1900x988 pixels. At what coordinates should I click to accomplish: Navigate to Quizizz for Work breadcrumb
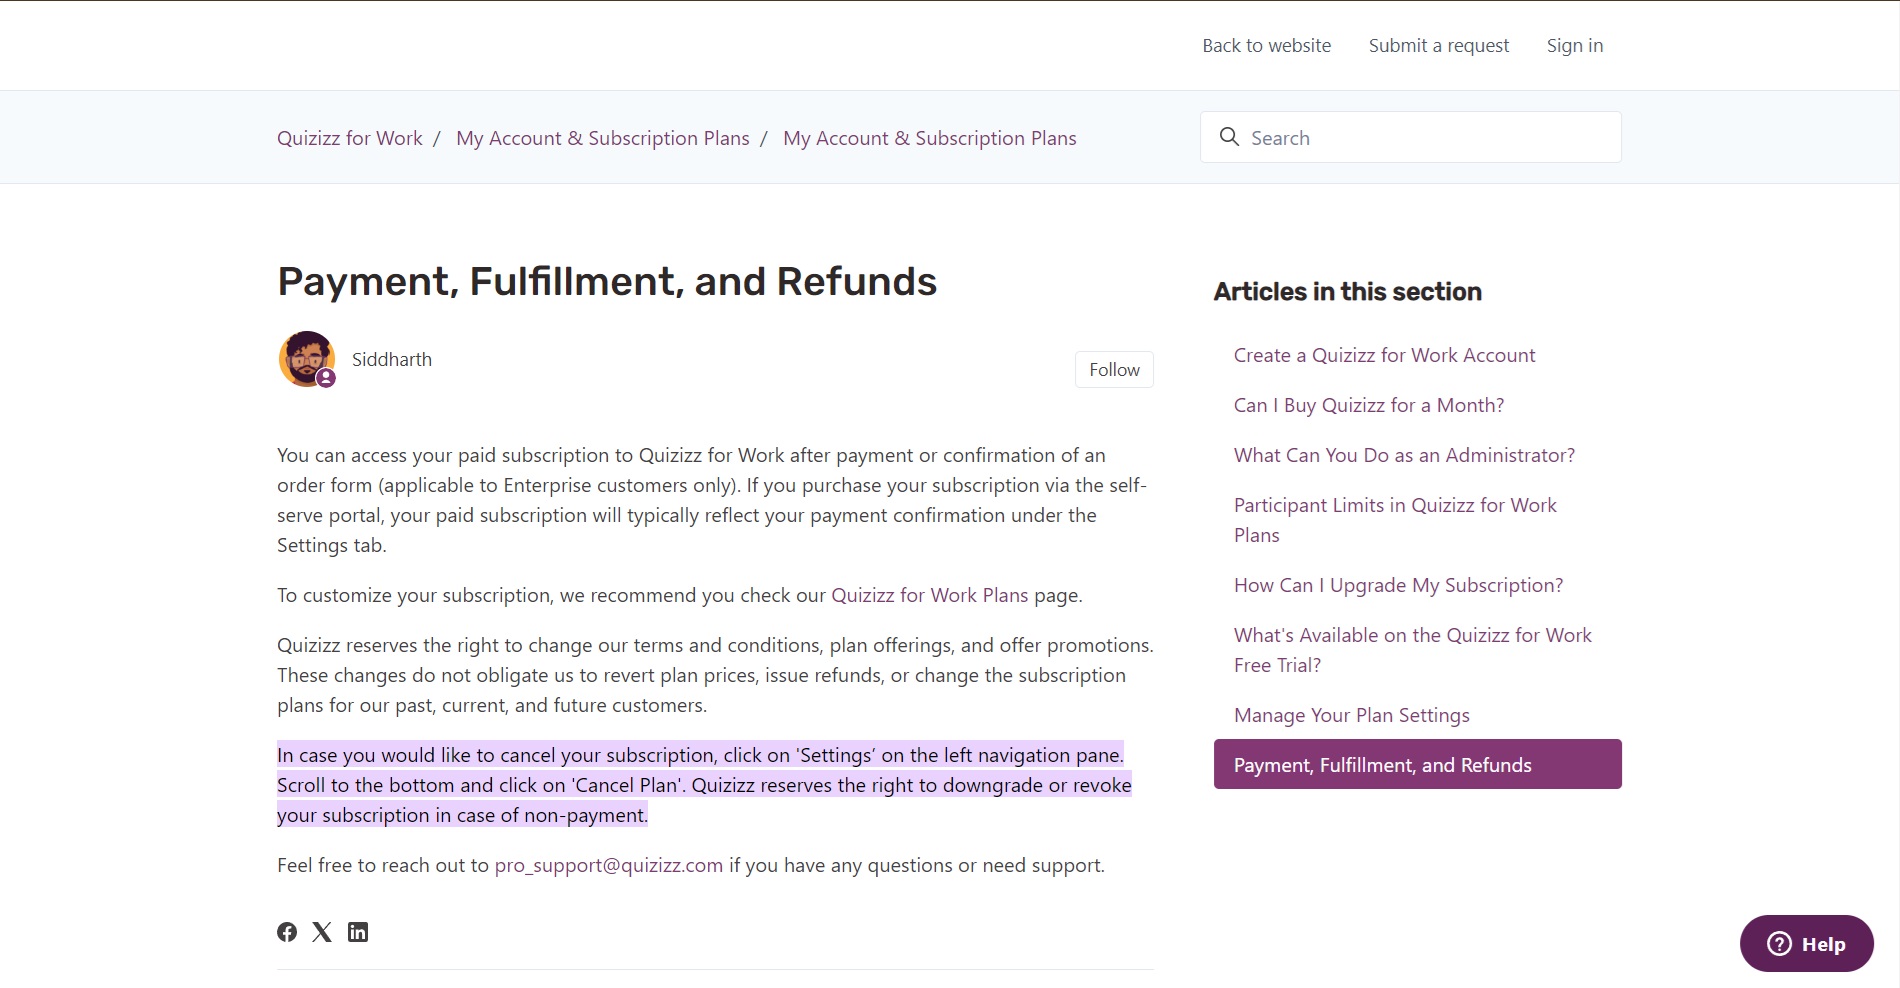point(350,138)
